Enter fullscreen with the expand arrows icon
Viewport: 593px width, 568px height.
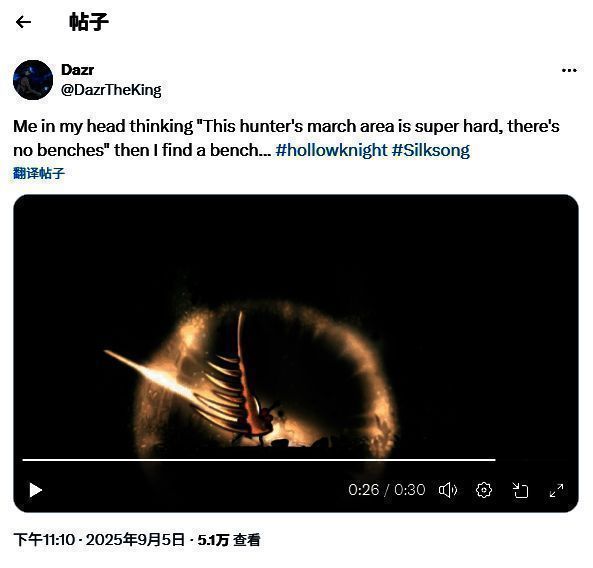tap(556, 490)
